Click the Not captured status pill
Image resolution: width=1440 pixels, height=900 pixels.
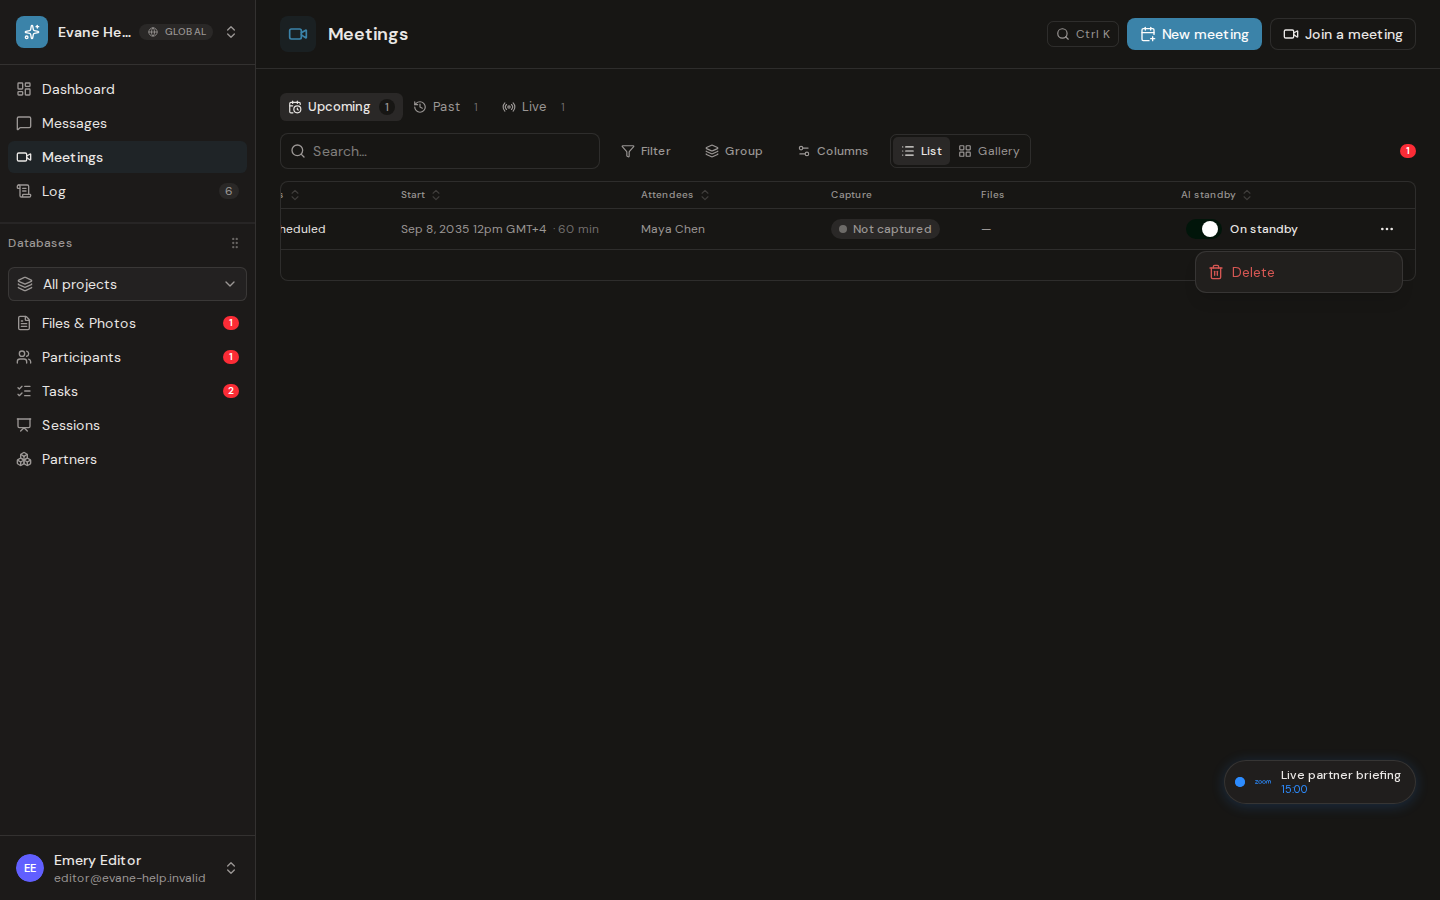pos(885,229)
